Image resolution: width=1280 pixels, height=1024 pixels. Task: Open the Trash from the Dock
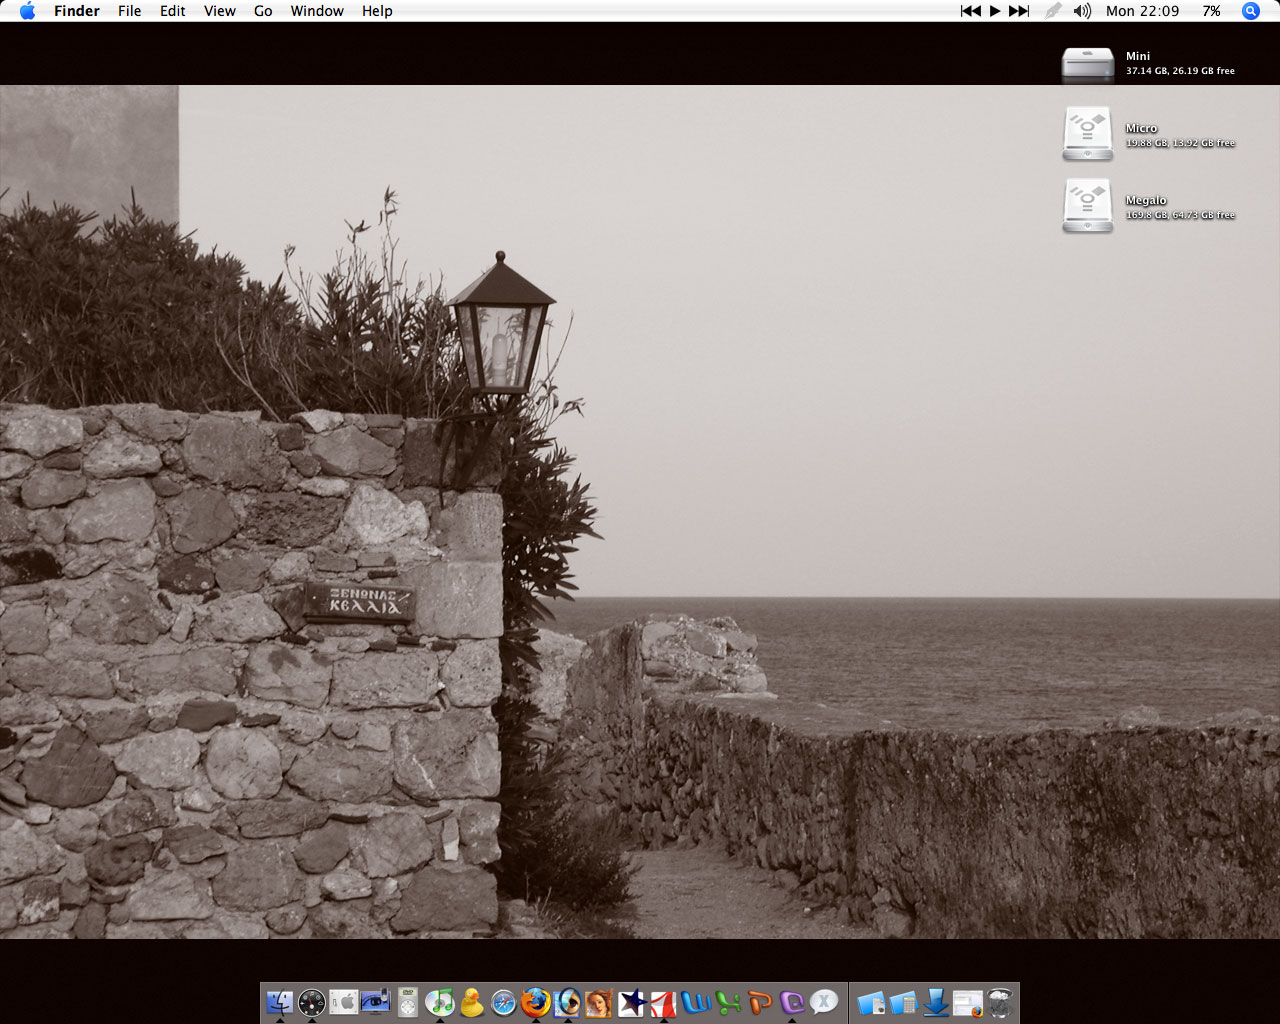click(x=1000, y=1002)
